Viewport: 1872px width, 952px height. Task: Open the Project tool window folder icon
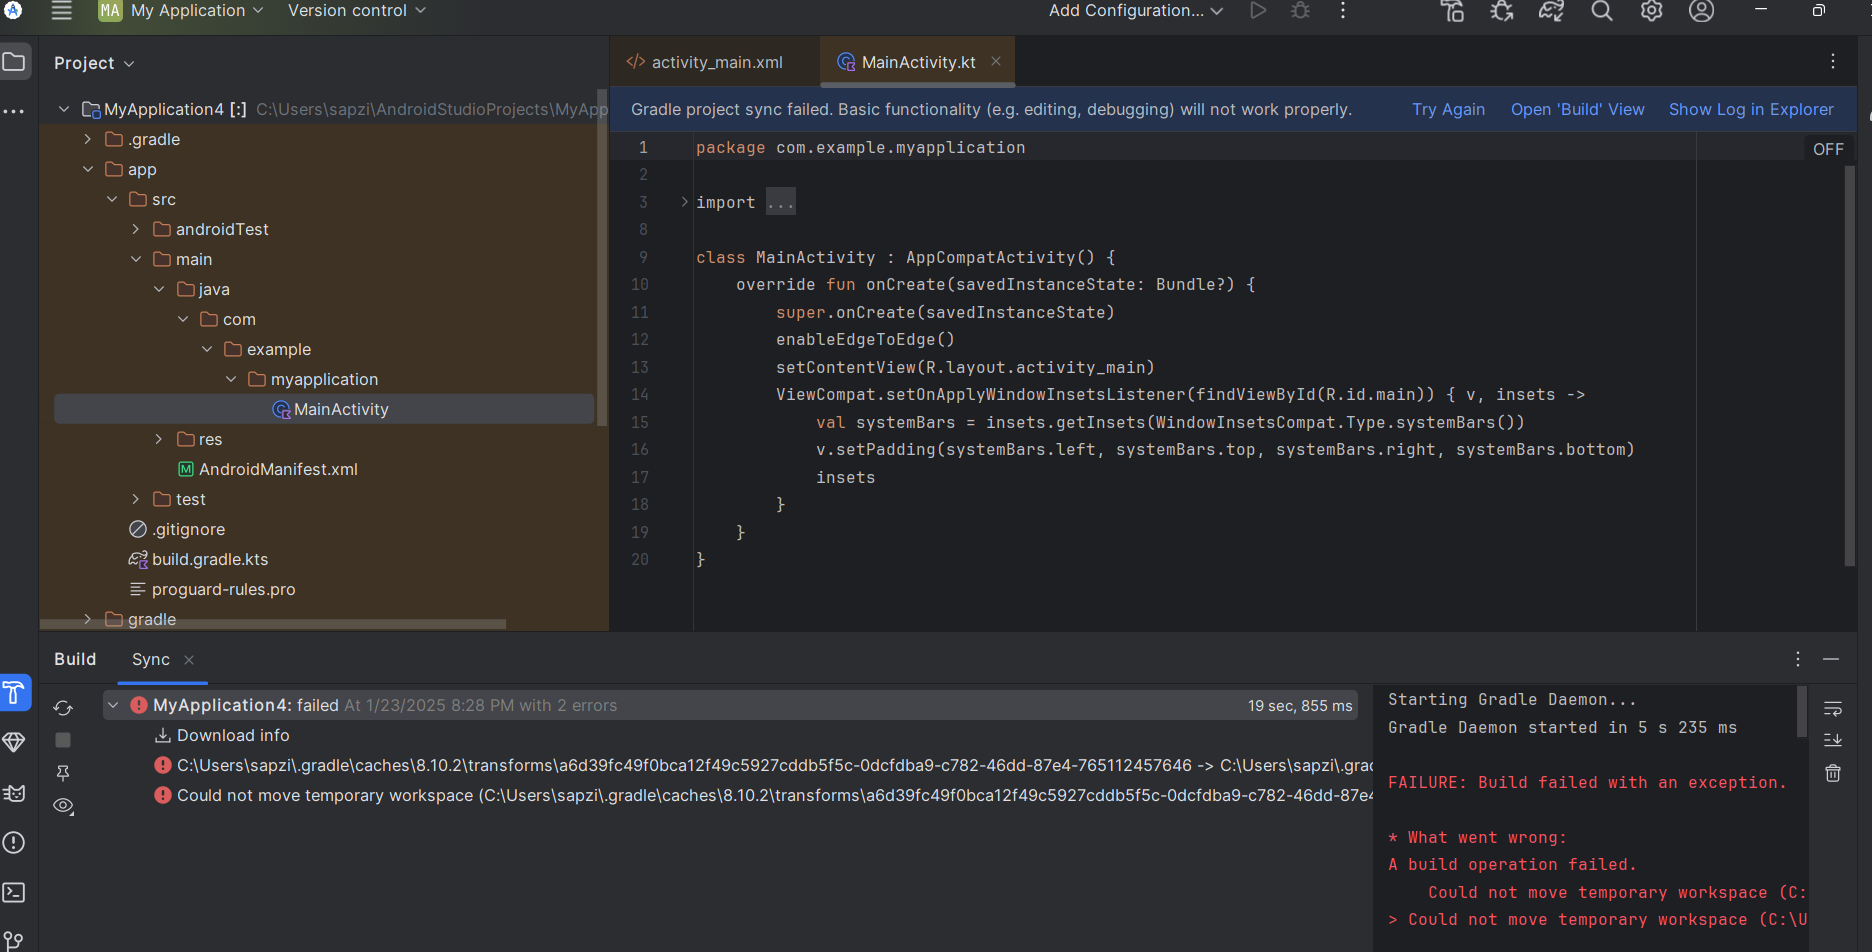(14, 62)
